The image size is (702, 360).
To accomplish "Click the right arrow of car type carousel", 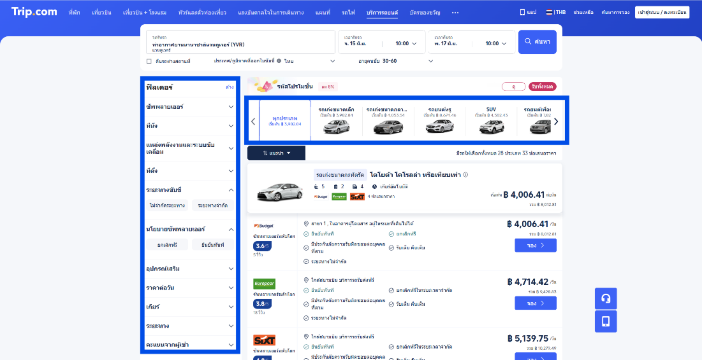I will click(x=556, y=121).
